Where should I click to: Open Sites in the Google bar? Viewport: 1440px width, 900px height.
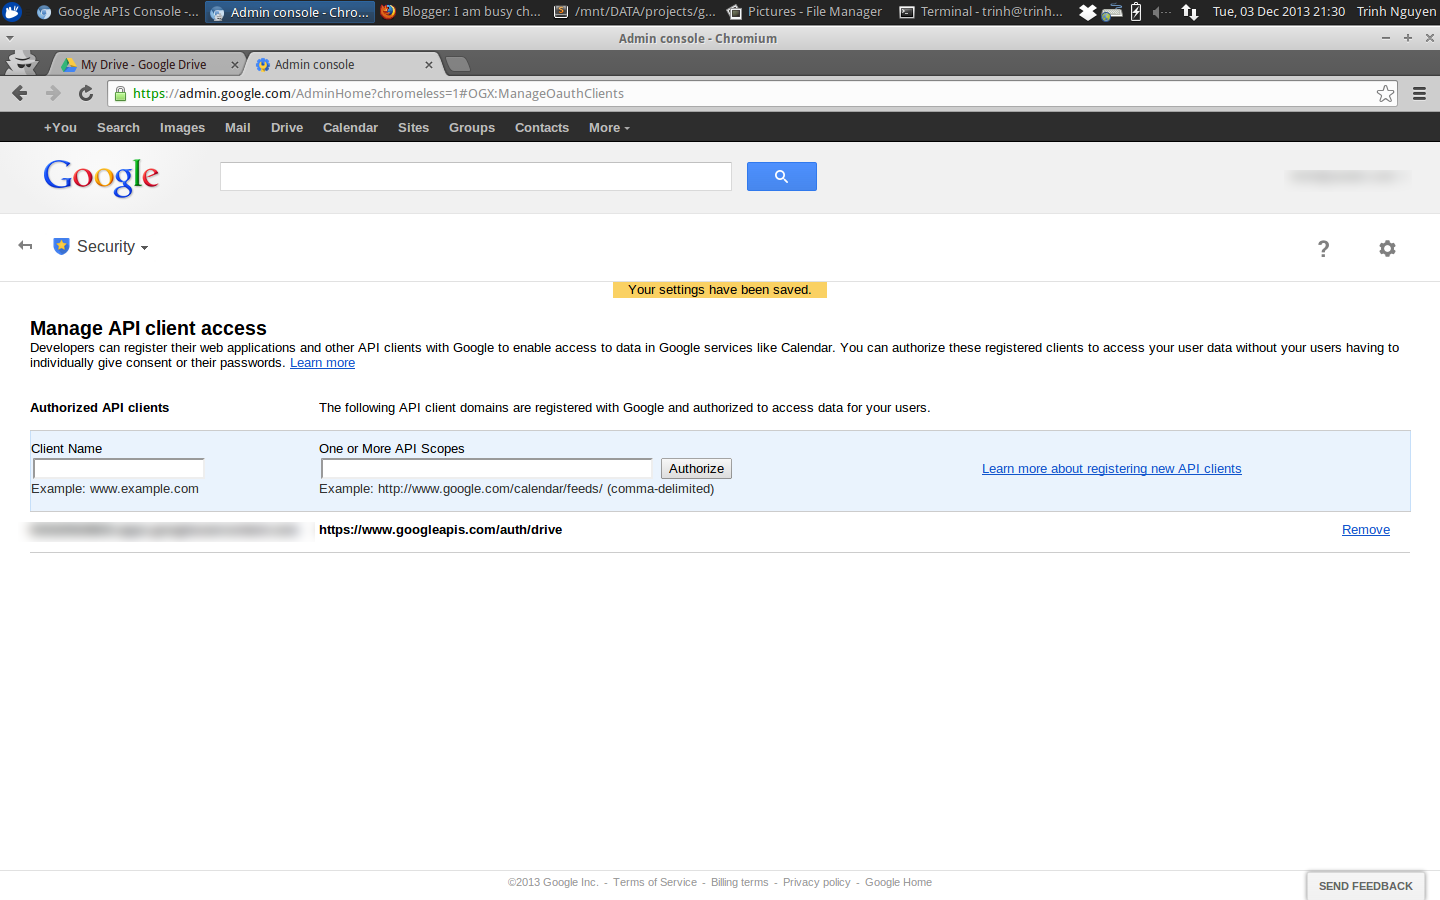[413, 128]
